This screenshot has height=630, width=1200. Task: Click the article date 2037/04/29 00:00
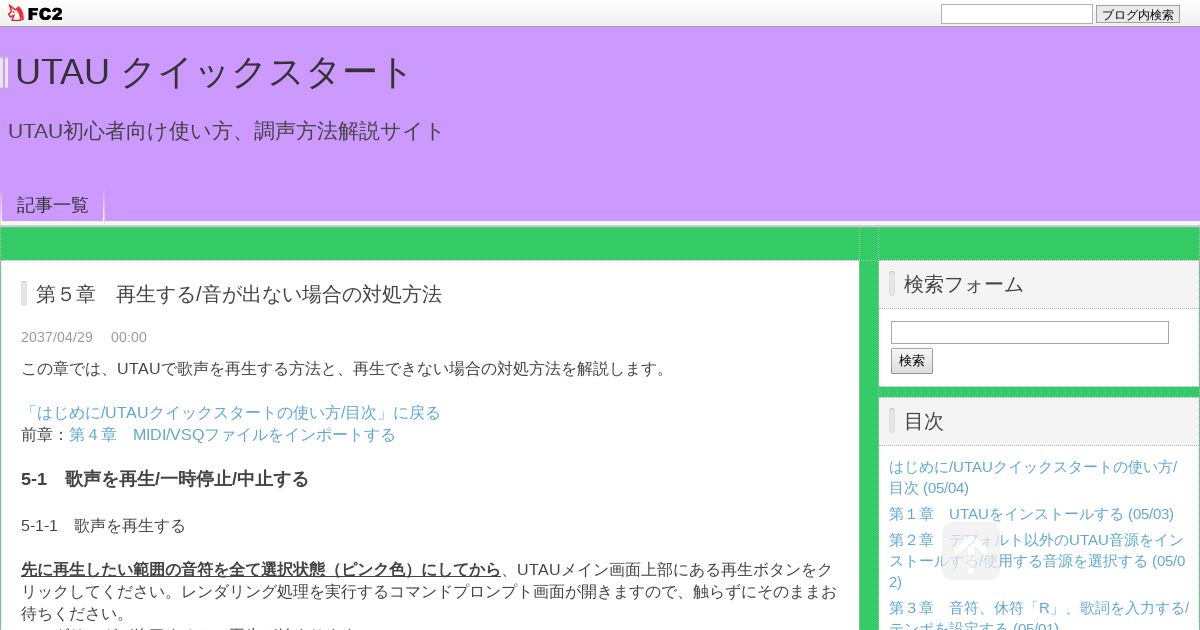point(84,337)
